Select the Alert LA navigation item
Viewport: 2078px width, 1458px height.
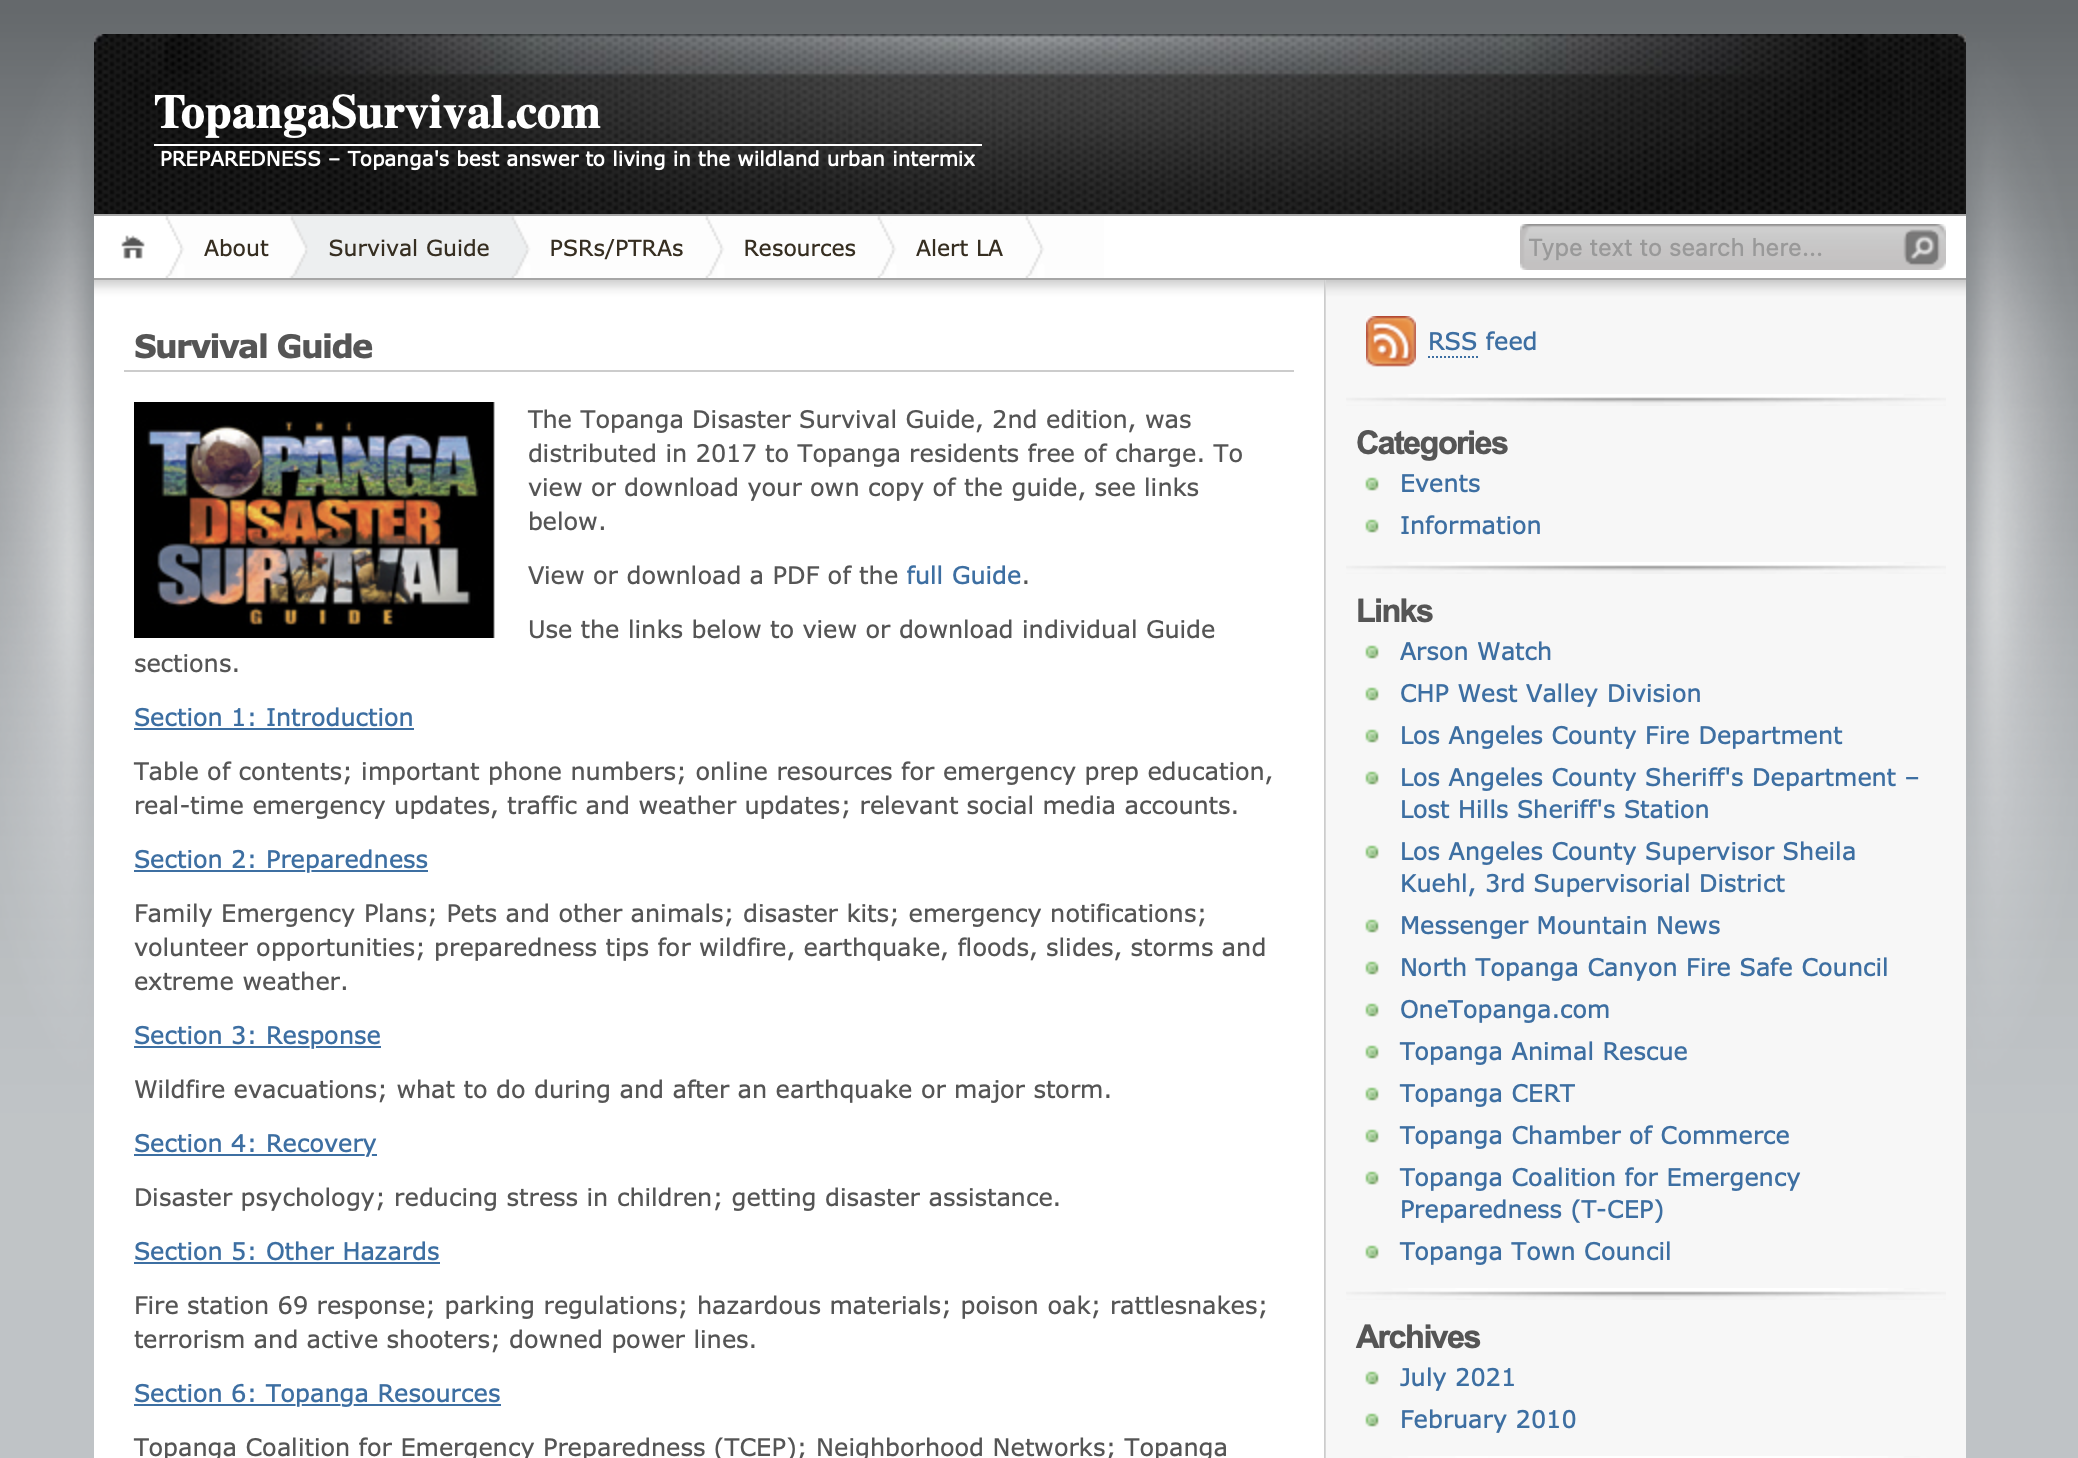958,248
